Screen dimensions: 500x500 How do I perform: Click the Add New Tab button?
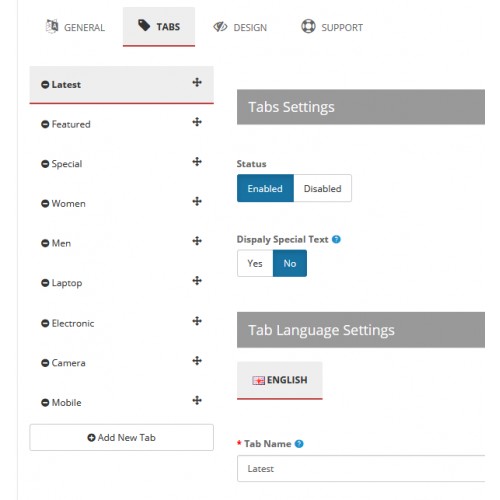tap(122, 437)
